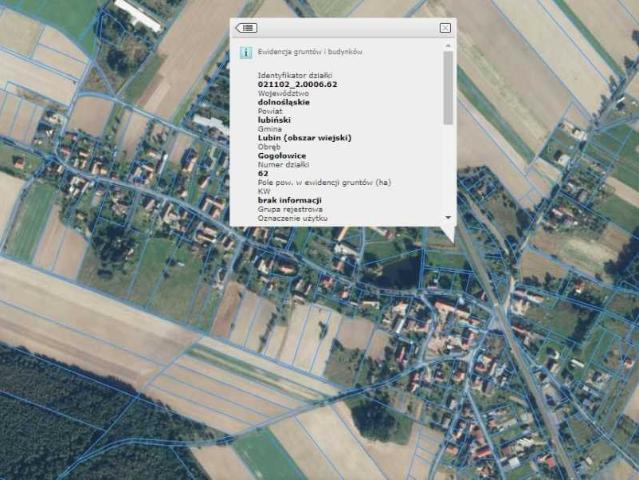Screen dimensions: 639x480
Task: Click the popup vertical scrollbar thumb
Action: (x=448, y=90)
